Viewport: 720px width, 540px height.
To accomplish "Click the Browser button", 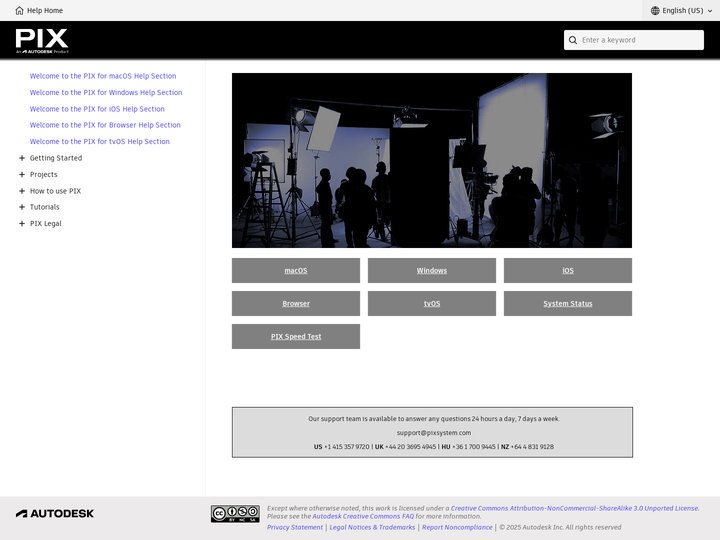I will click(296, 304).
